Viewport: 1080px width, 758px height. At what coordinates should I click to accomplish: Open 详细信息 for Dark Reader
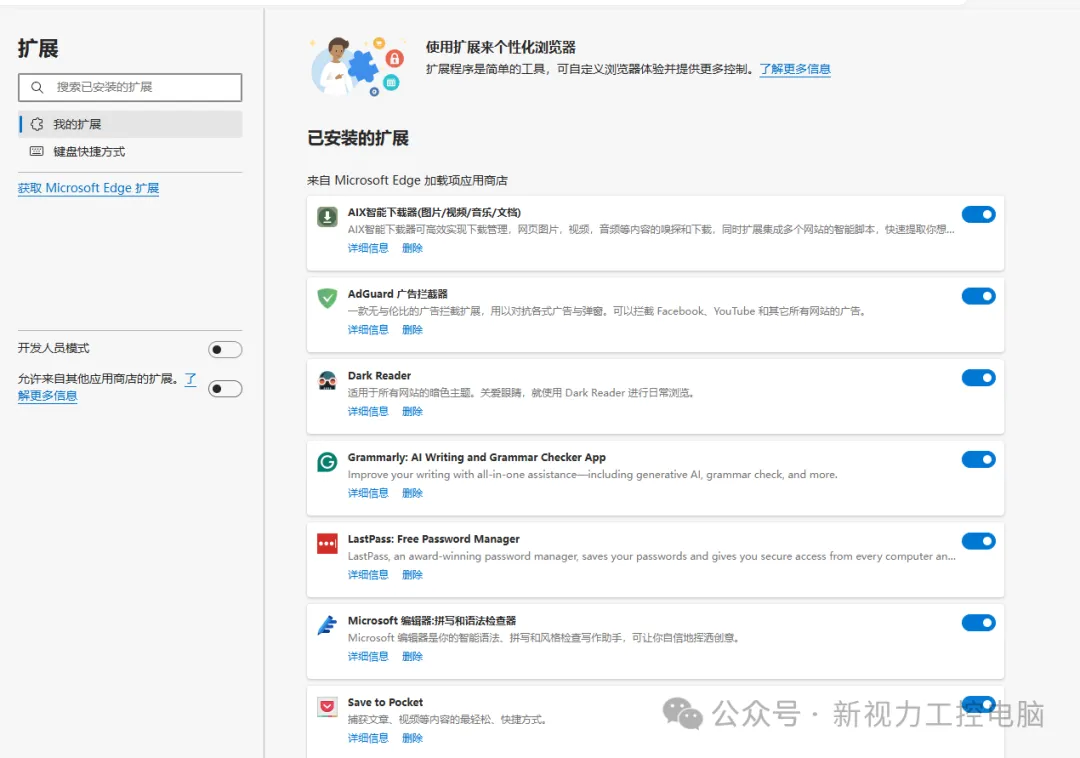pos(368,411)
